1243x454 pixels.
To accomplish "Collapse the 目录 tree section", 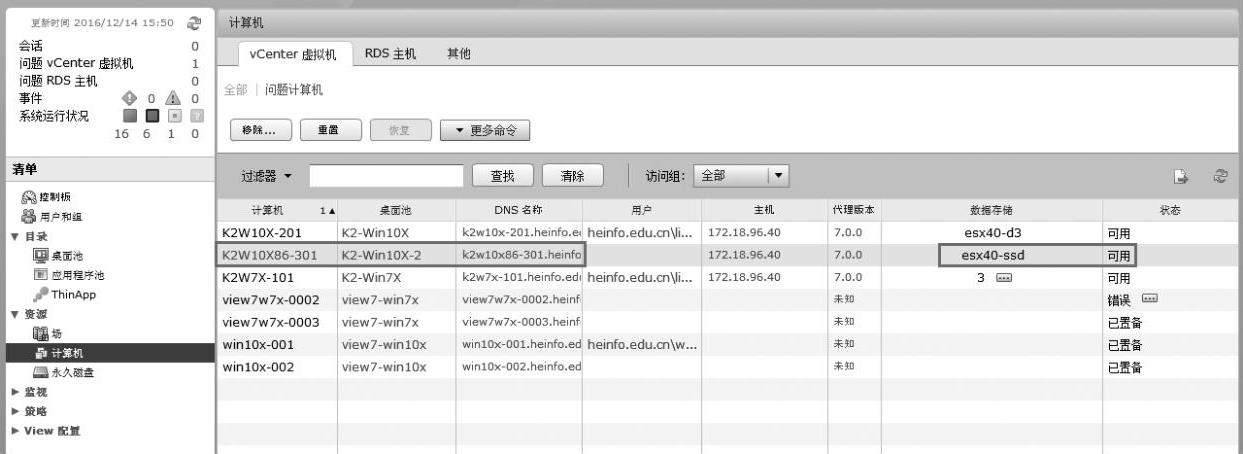I will 14,236.
